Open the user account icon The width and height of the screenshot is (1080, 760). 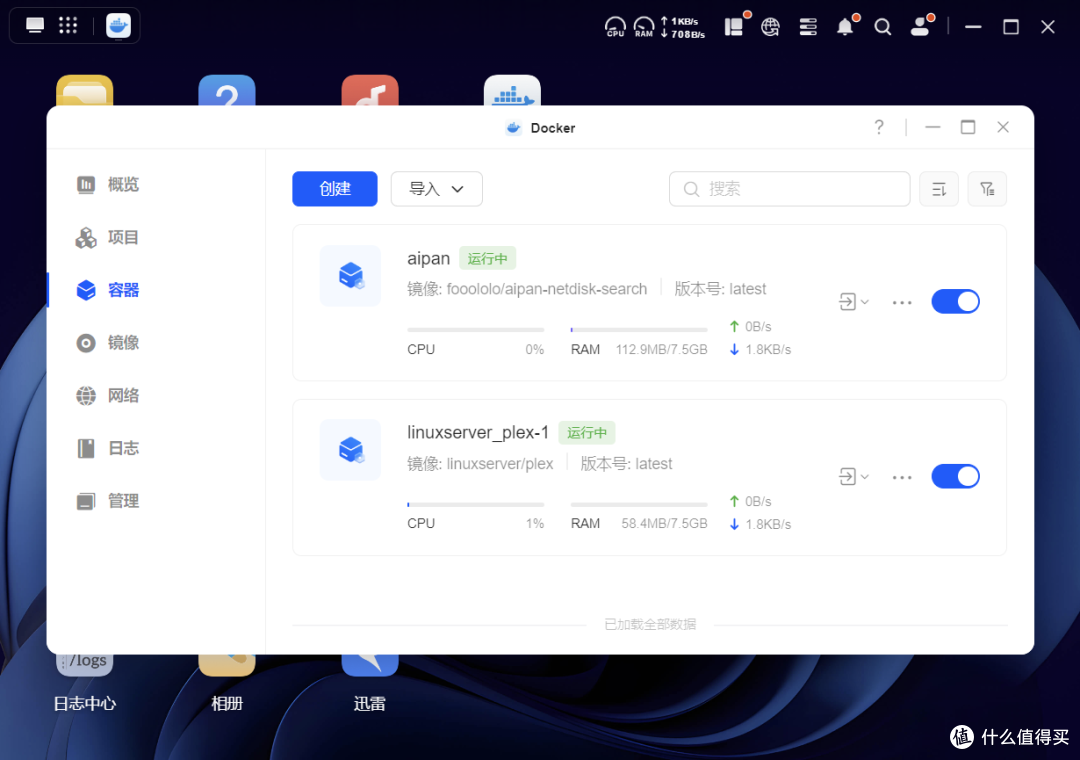coord(921,25)
